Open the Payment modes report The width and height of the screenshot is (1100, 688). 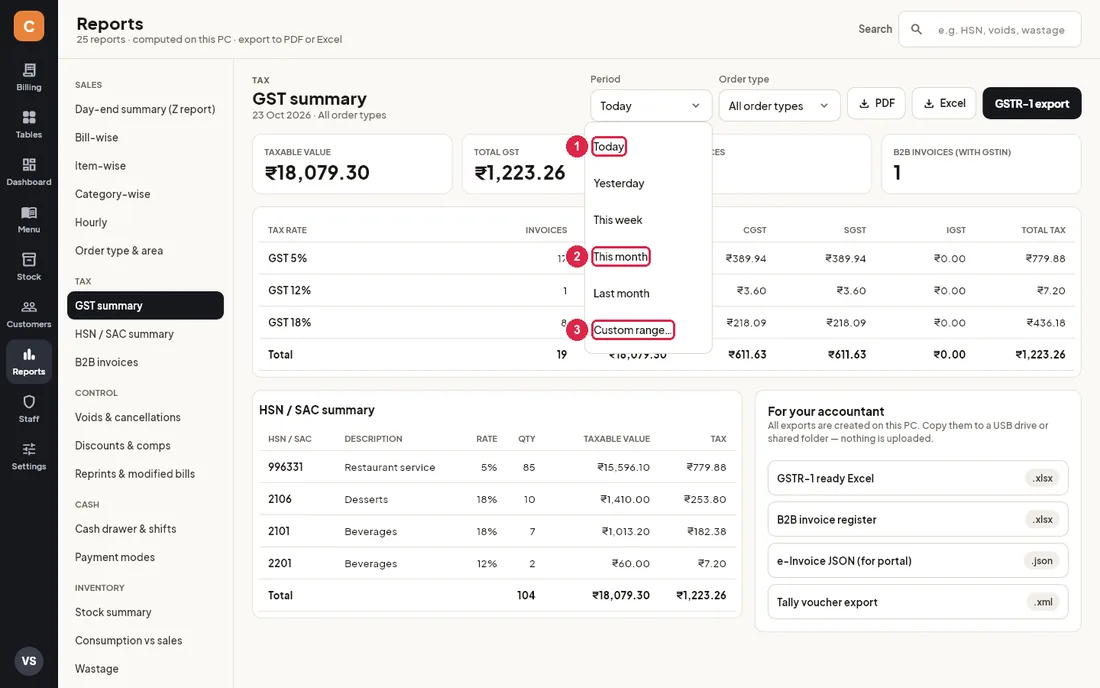pyautogui.click(x=145, y=557)
